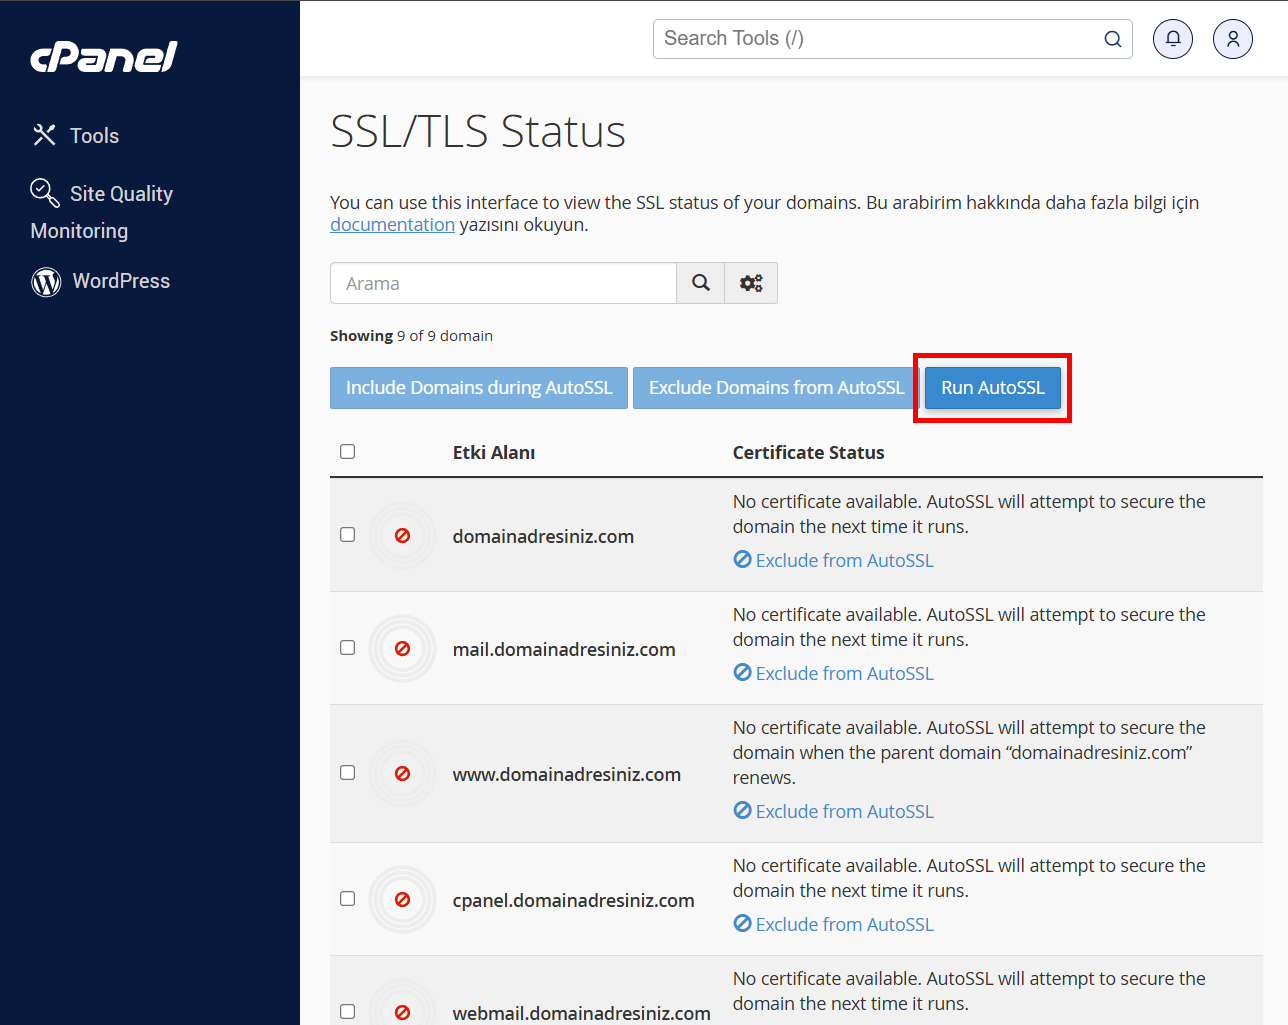Click the magnifier icon in Search Tools

click(1112, 39)
